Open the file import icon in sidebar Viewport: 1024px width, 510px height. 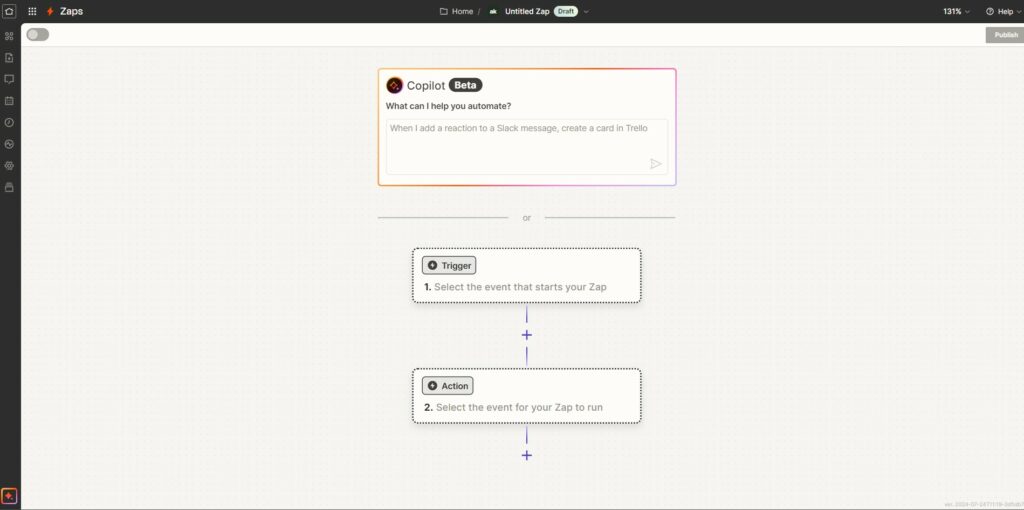click(x=9, y=57)
